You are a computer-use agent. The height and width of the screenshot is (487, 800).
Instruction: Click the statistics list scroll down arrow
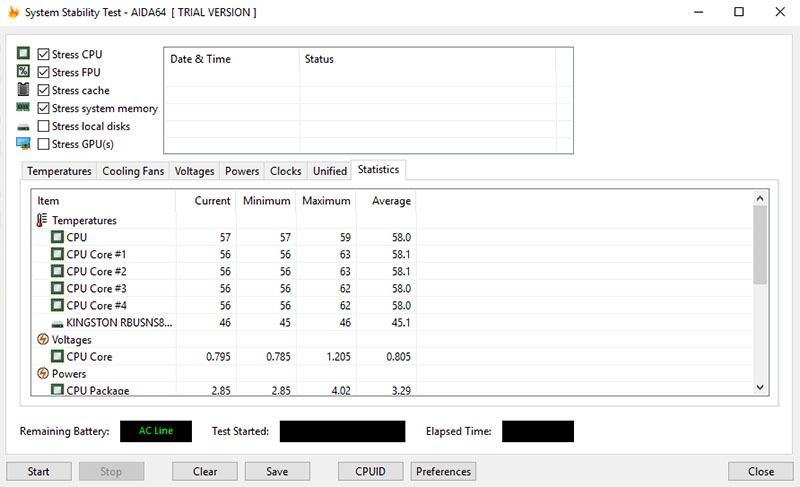tap(760, 388)
